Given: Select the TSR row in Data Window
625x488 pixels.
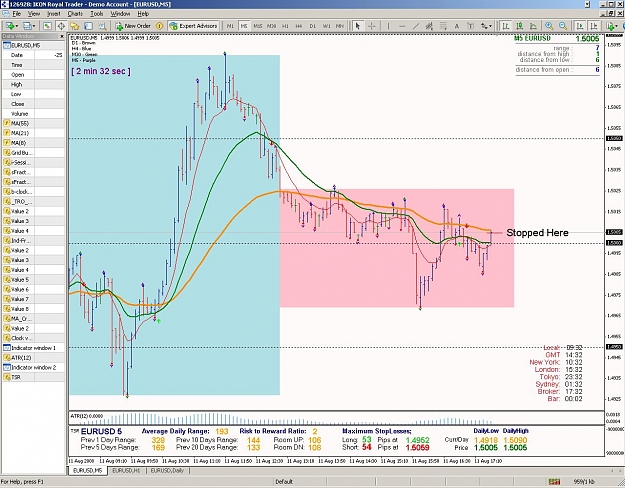Looking at the screenshot, I should (33, 377).
